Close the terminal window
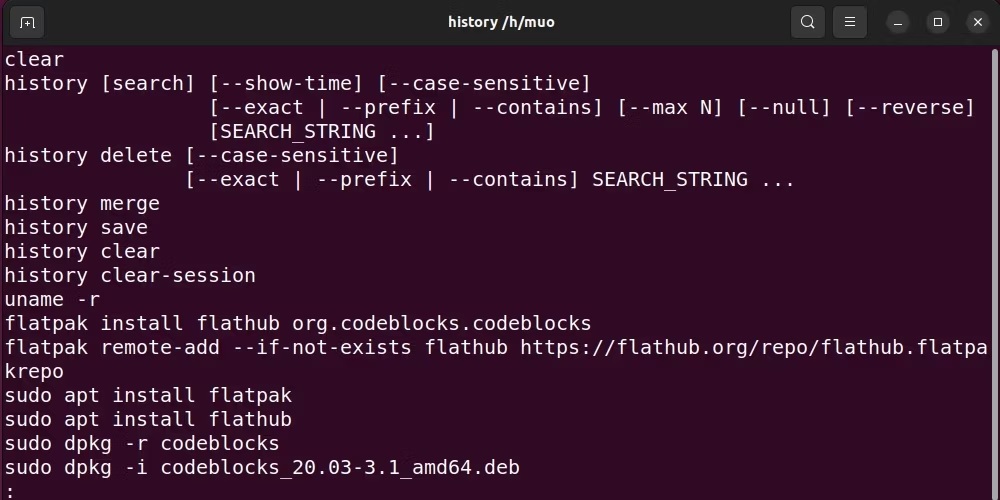This screenshot has width=1000, height=500. point(976,22)
